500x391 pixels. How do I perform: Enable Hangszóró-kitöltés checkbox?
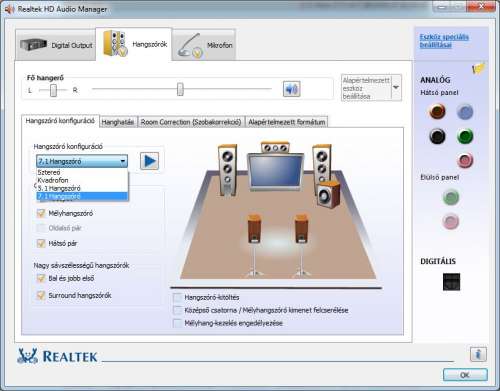[178, 297]
